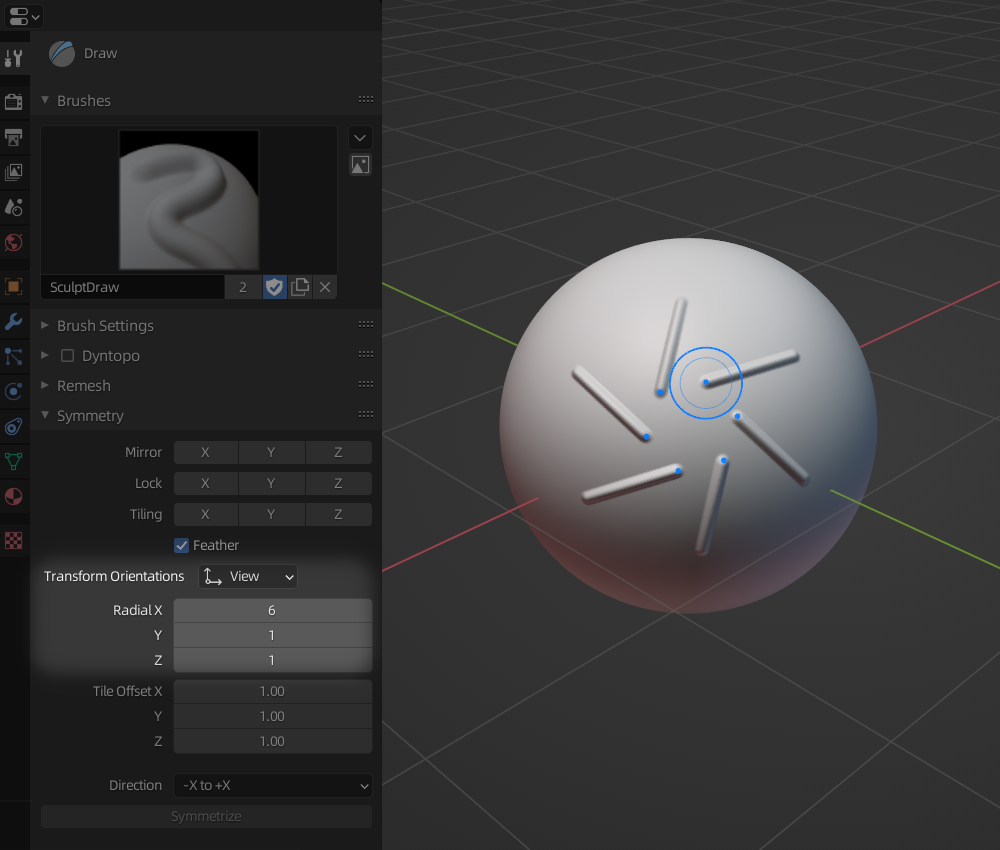This screenshot has height=850, width=1000.
Task: Uncheck the Feather checkbox
Action: [182, 545]
